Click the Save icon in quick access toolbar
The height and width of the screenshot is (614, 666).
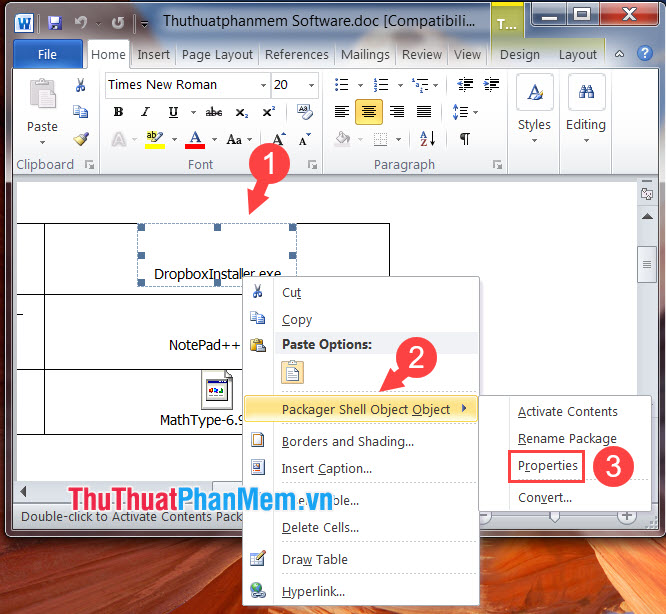pos(55,23)
